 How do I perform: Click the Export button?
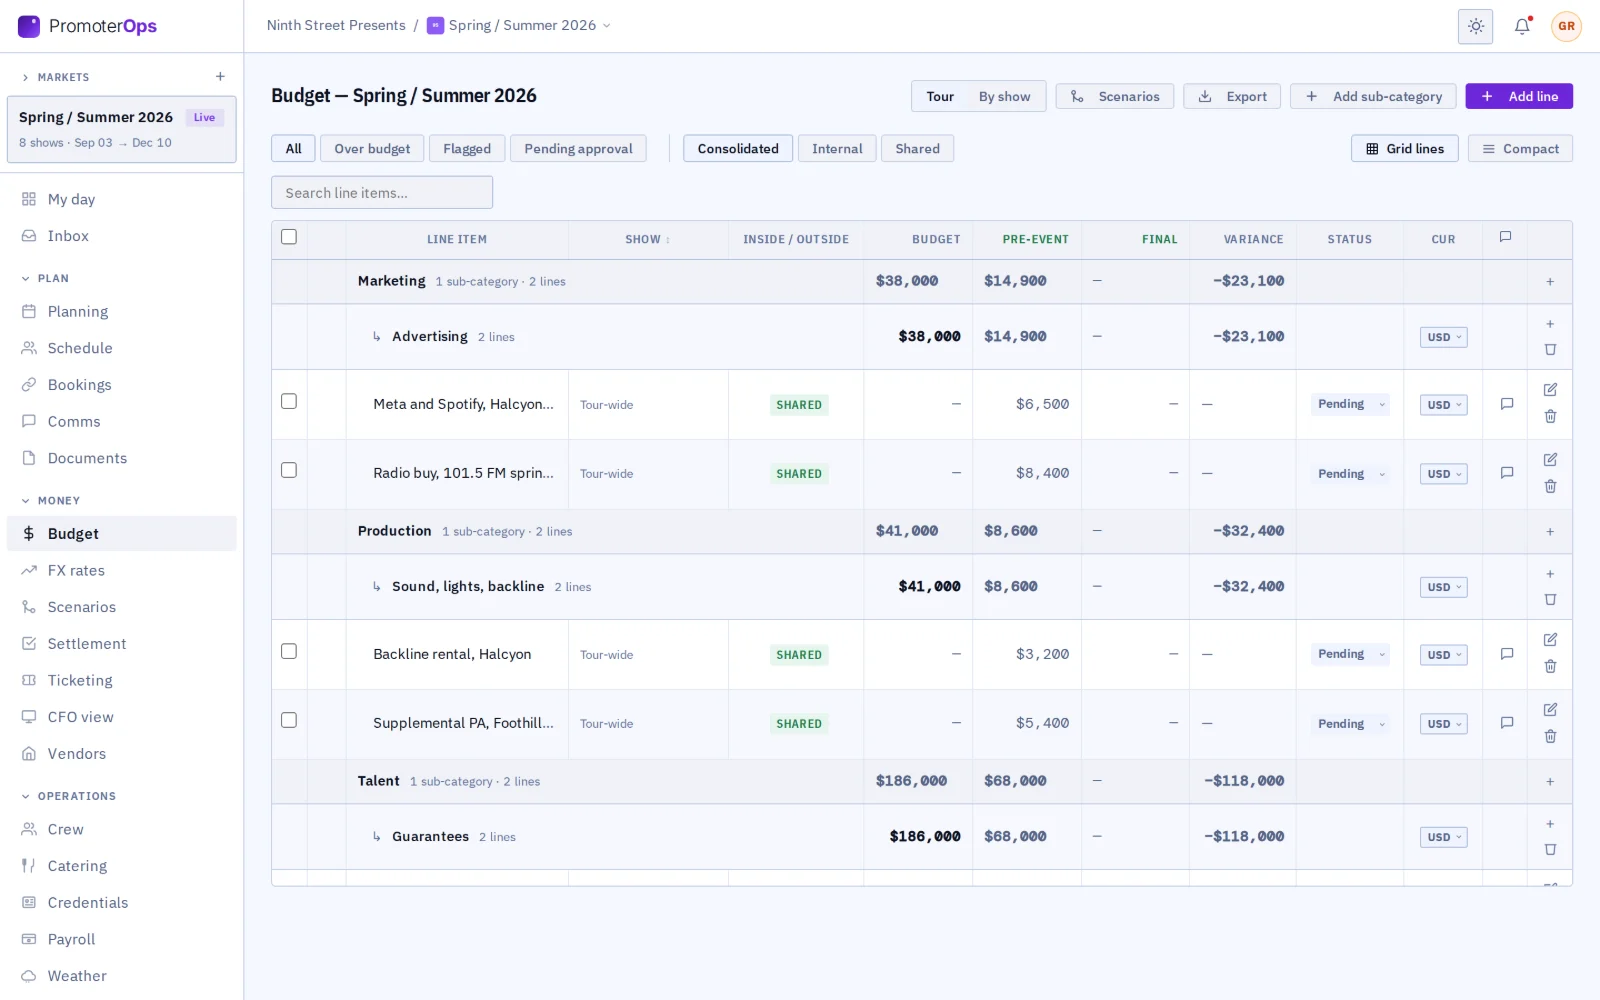1232,96
